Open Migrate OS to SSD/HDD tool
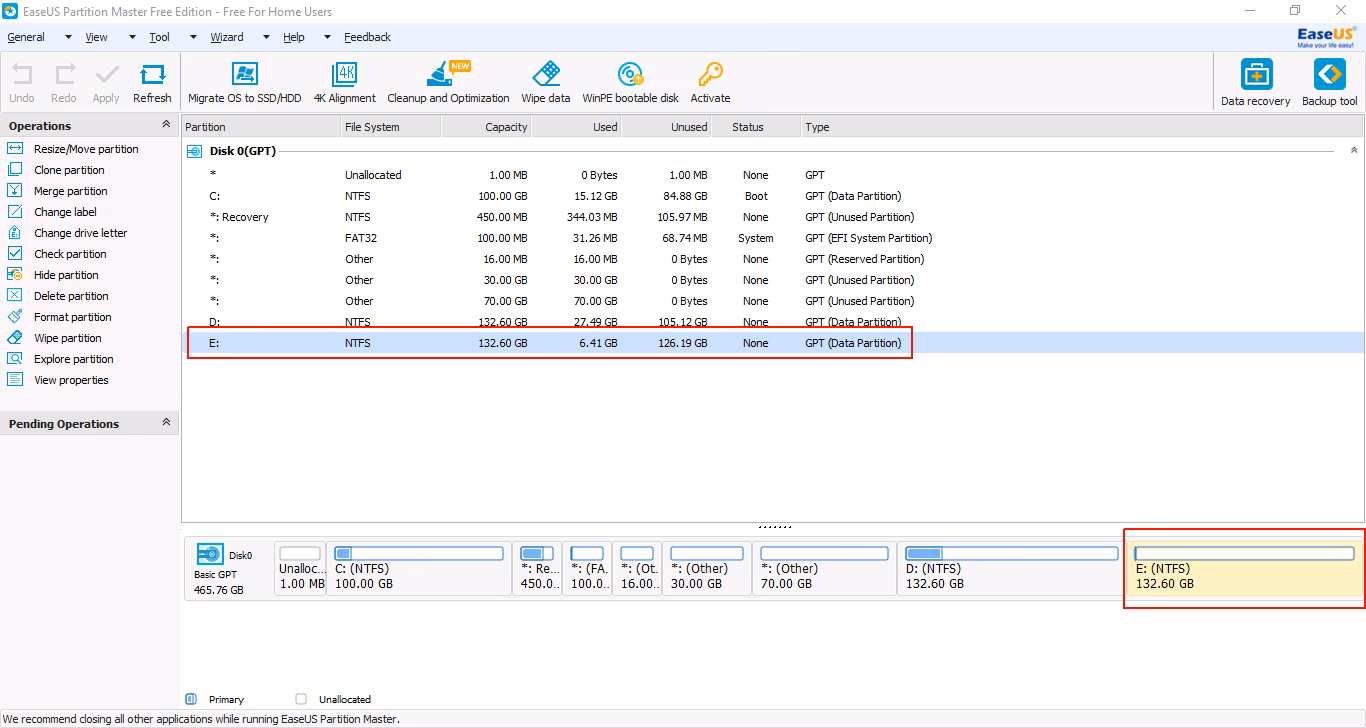Screen dimensions: 1366x728 click(244, 83)
